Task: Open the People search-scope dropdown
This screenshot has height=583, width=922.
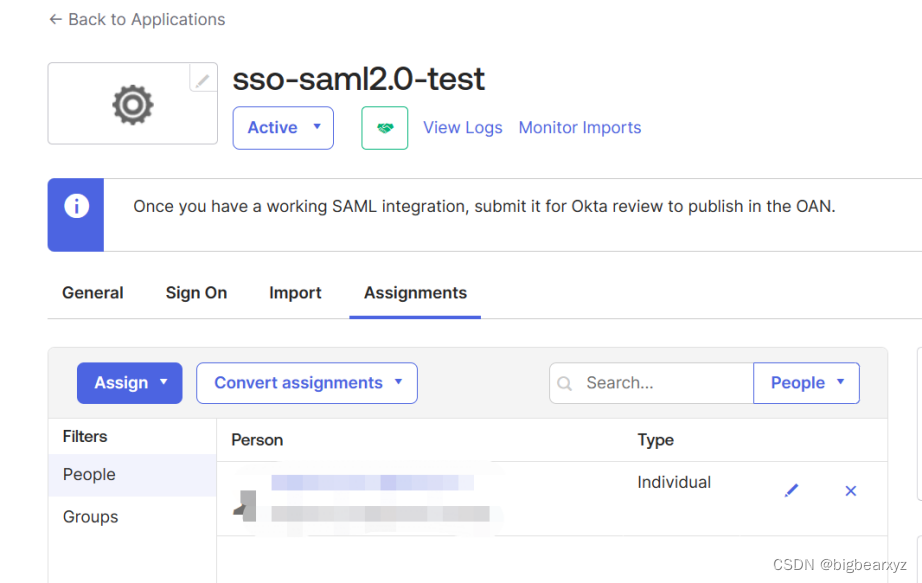Action: [806, 383]
